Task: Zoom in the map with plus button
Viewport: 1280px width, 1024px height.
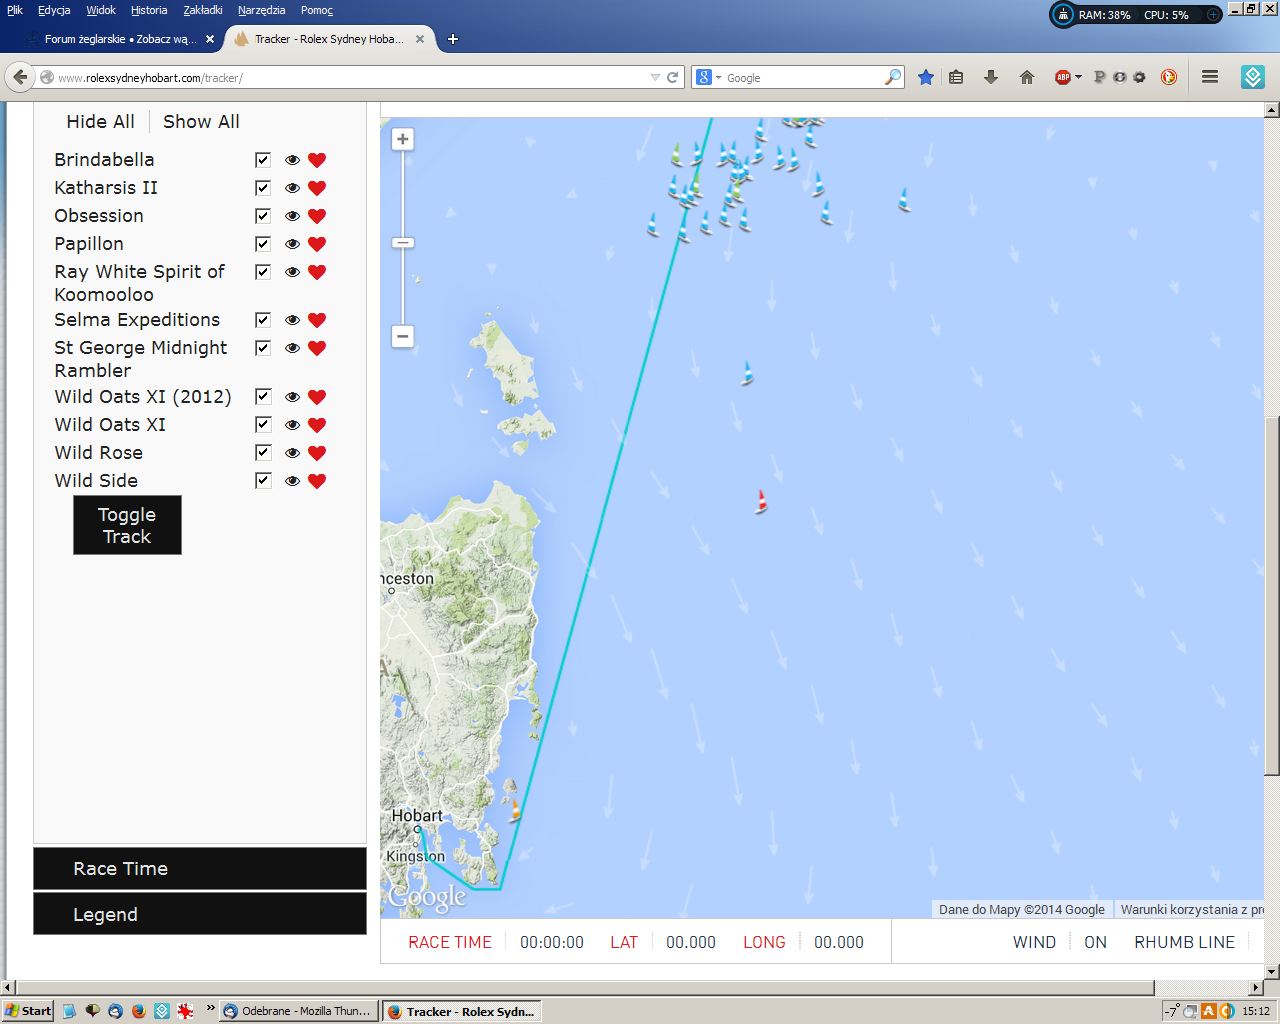Action: [403, 139]
